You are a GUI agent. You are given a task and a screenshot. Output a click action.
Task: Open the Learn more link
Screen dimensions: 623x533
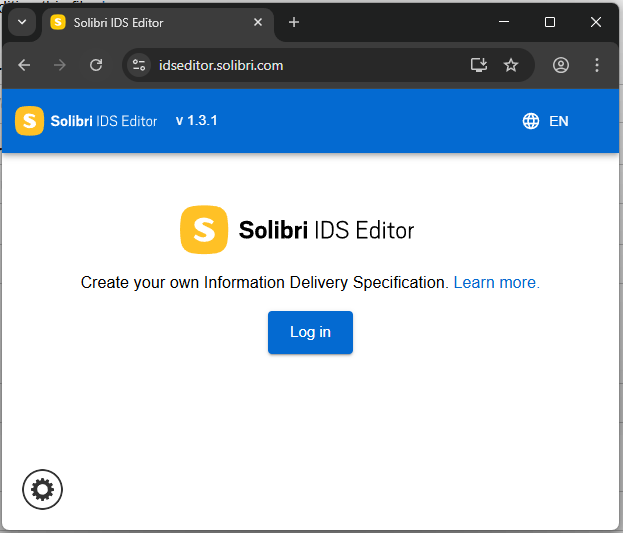[496, 283]
